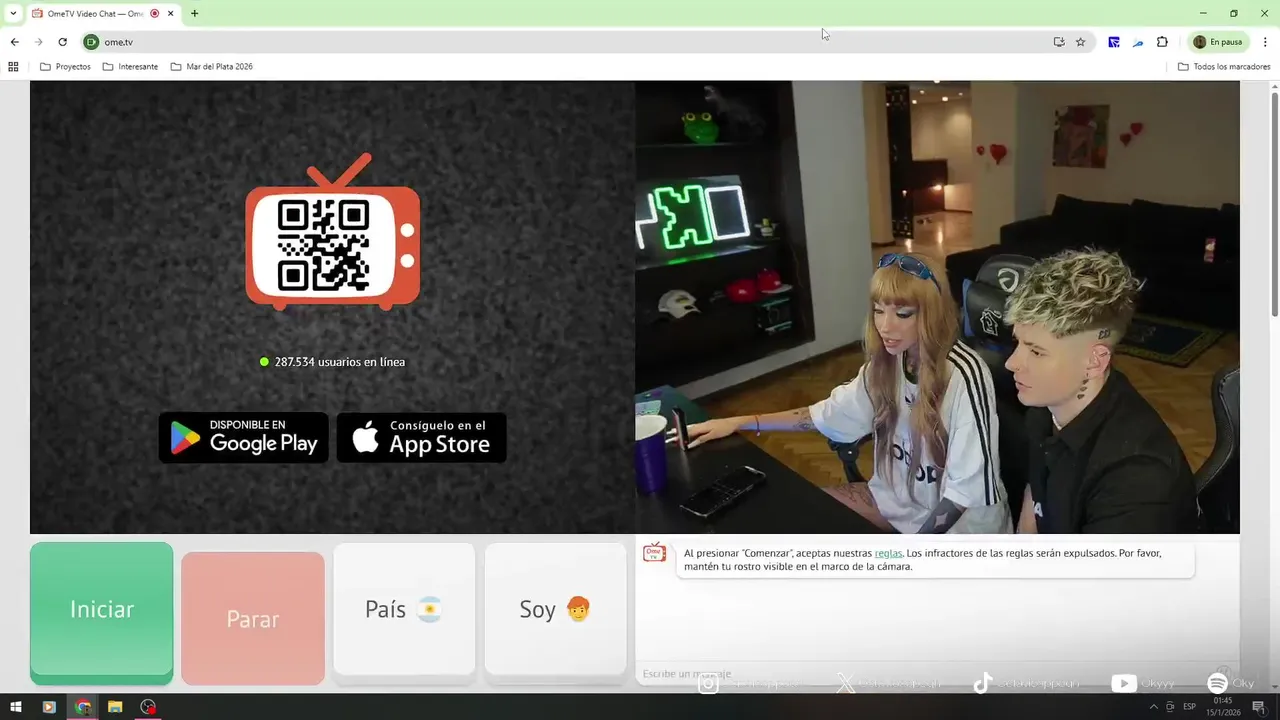Open the Chrome apps grid icon
The image size is (1280, 720).
[13, 67]
